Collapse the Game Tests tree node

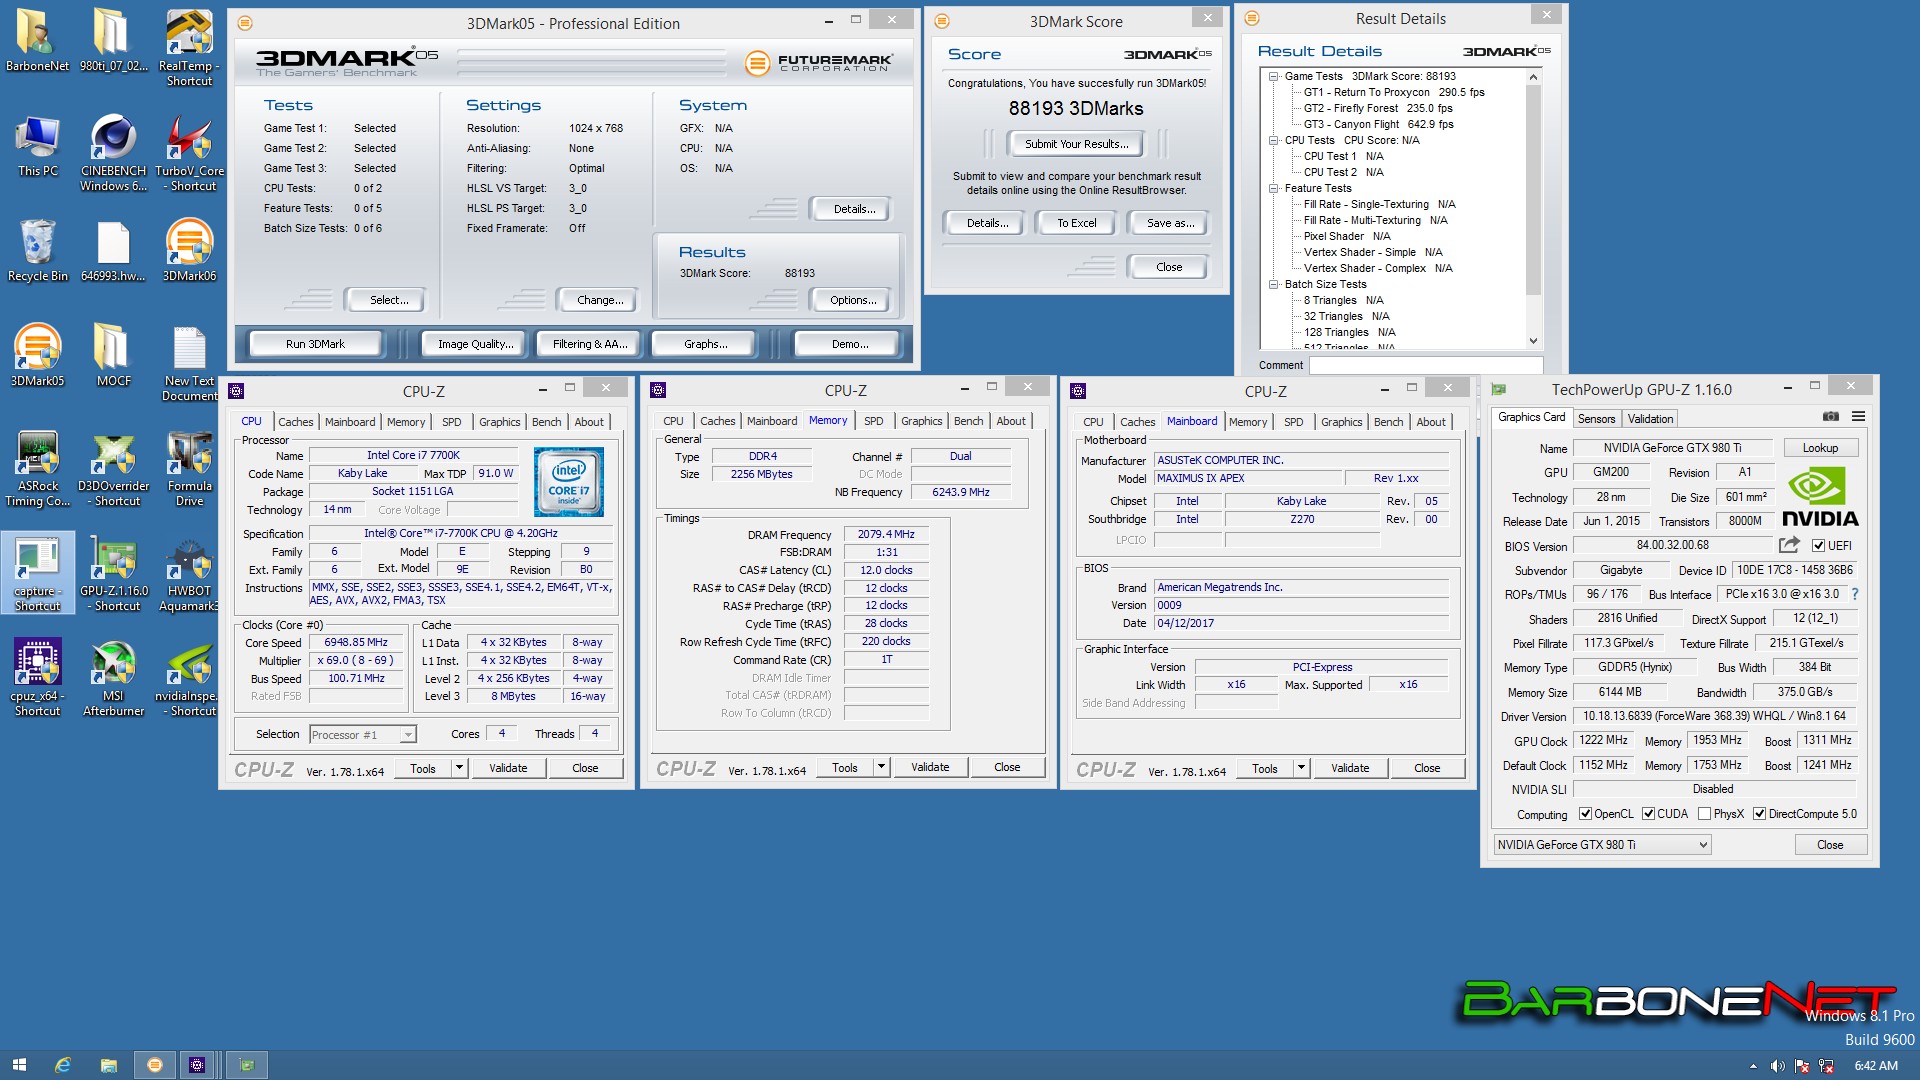tap(1273, 76)
